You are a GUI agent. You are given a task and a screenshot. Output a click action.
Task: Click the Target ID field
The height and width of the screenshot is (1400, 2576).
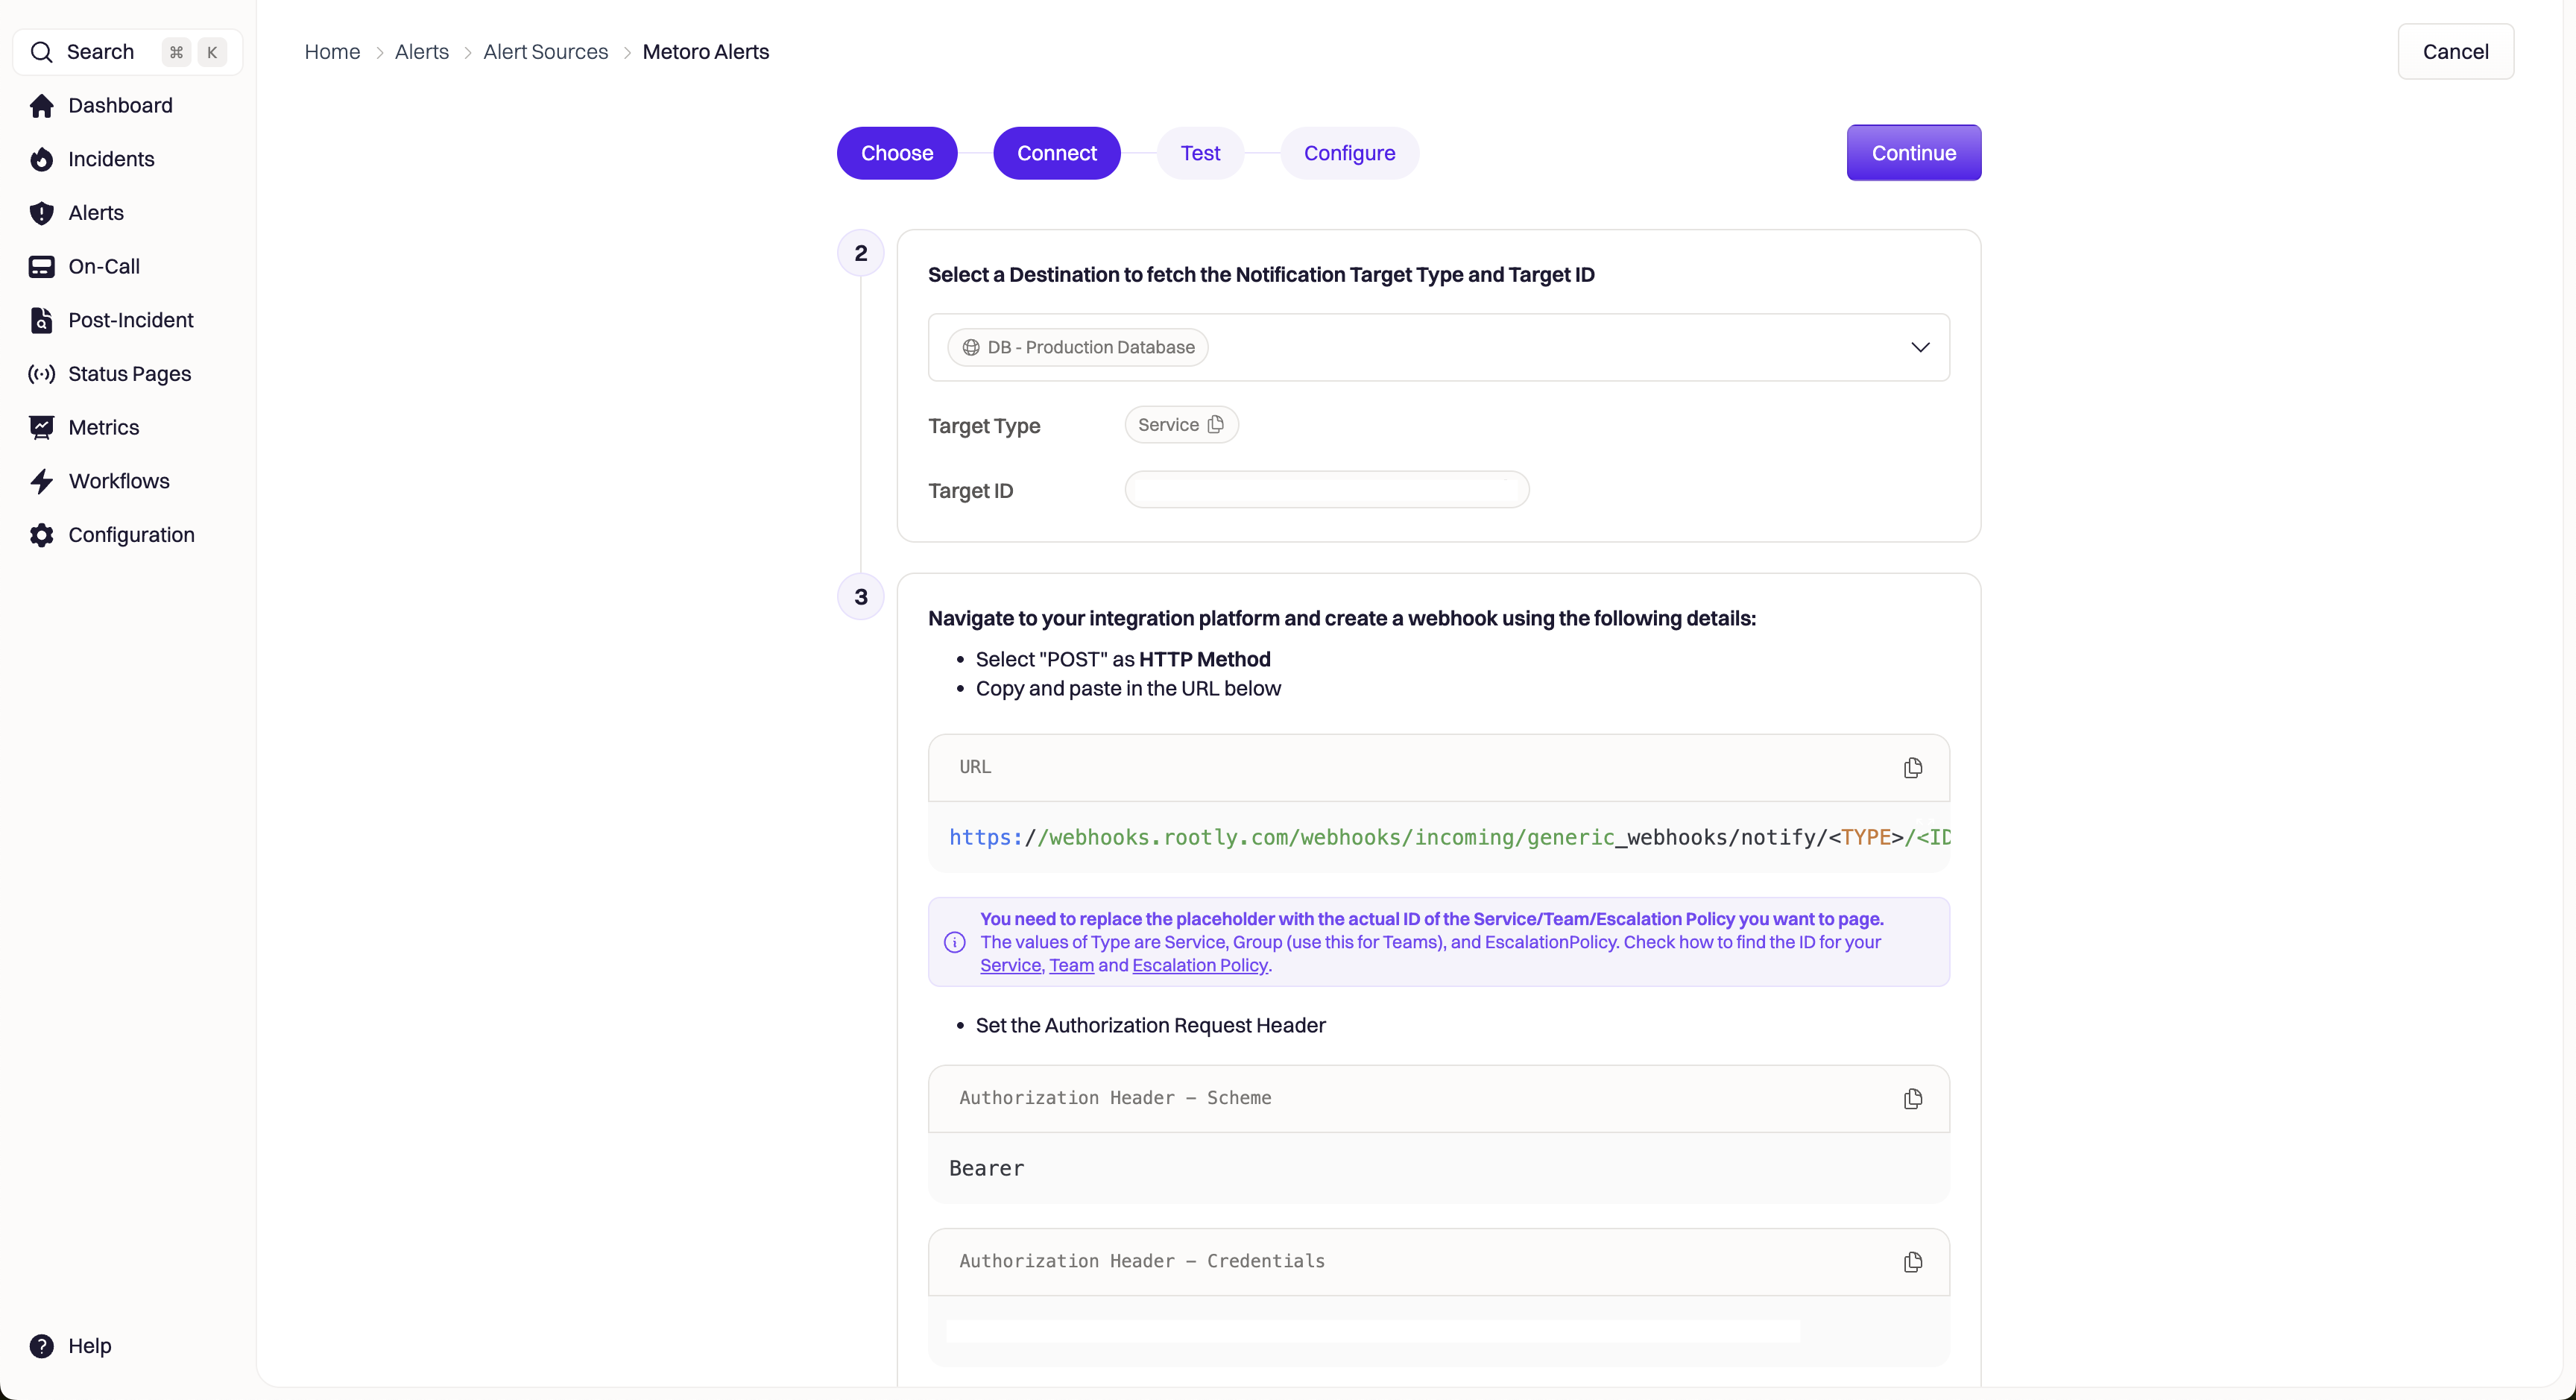coord(1326,490)
